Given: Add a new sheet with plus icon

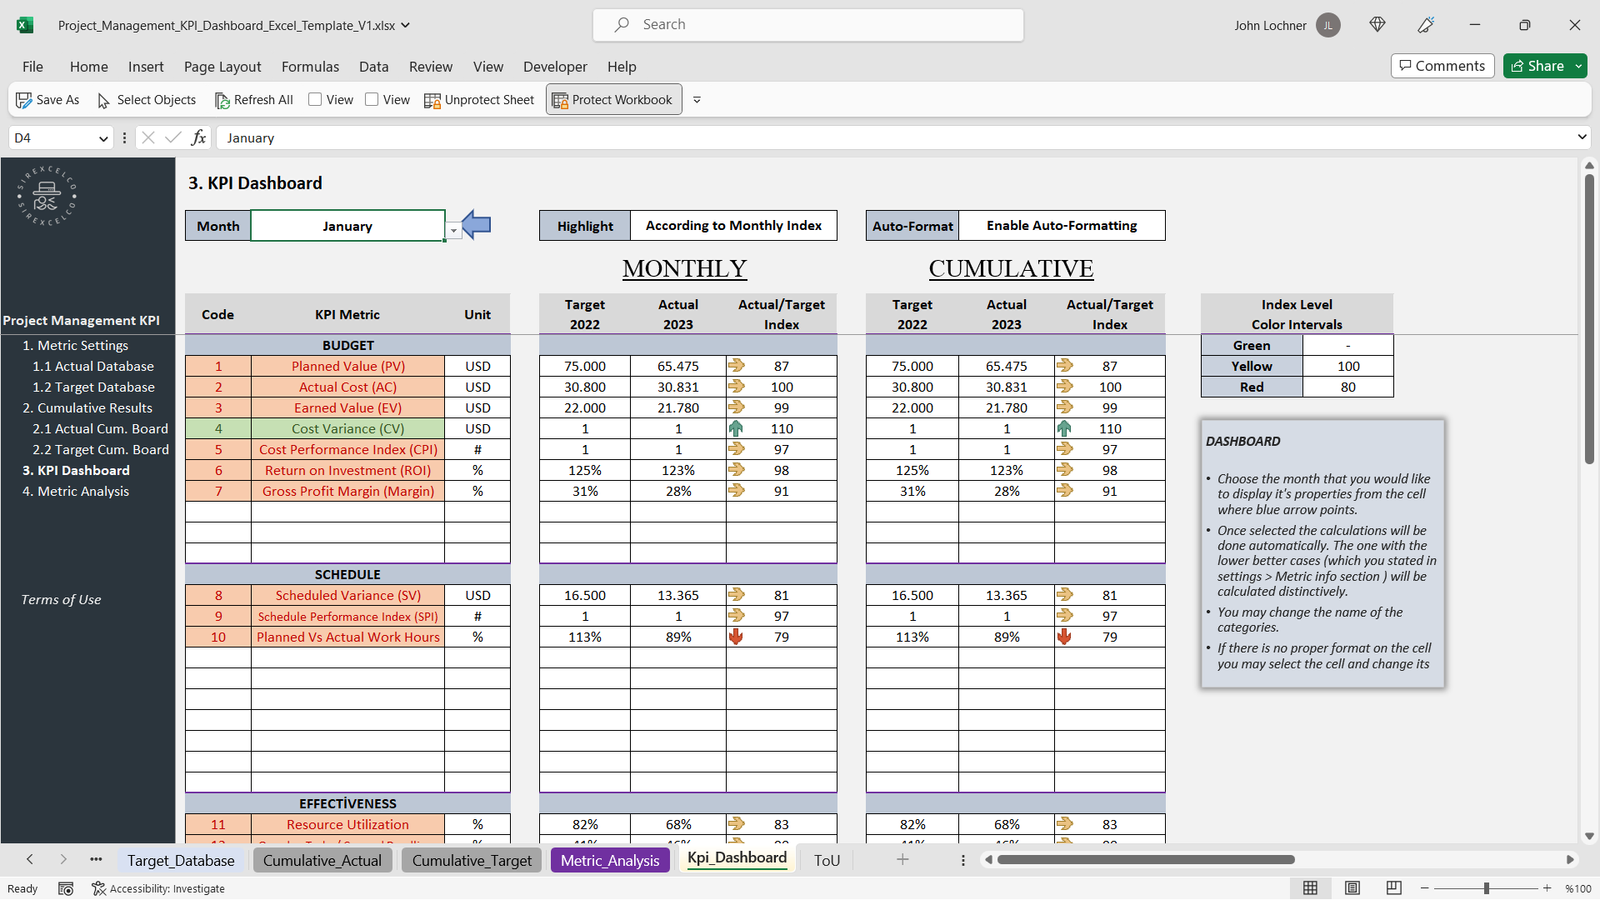Looking at the screenshot, I should tap(902, 860).
